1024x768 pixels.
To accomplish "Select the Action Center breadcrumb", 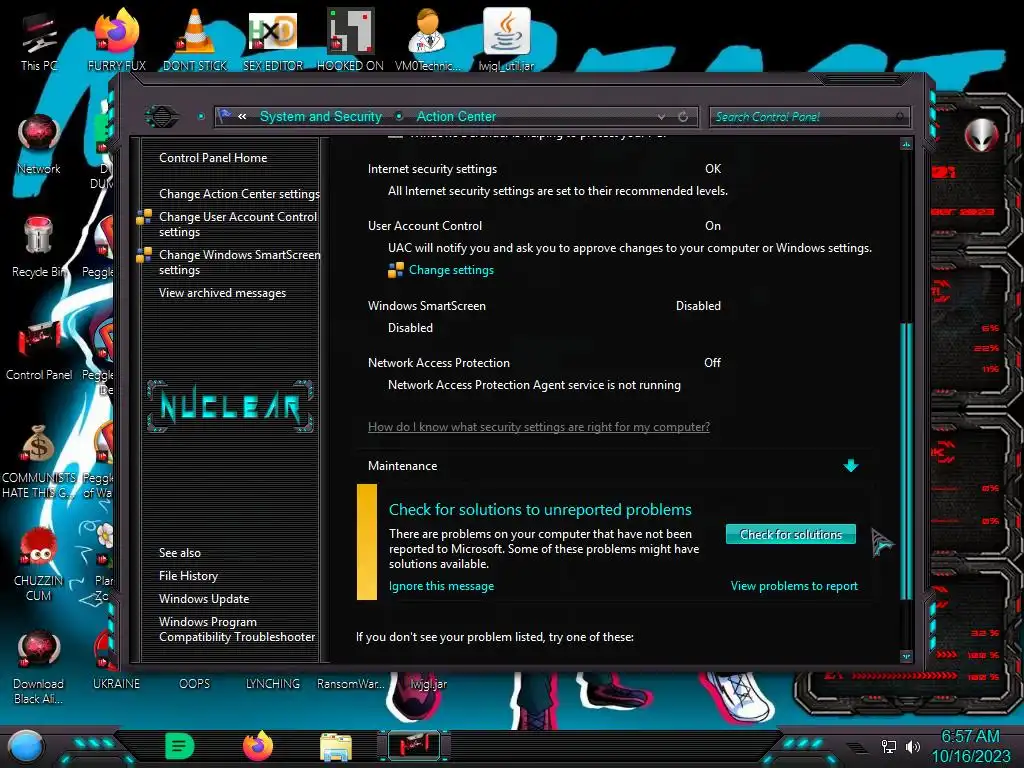I will coord(456,117).
